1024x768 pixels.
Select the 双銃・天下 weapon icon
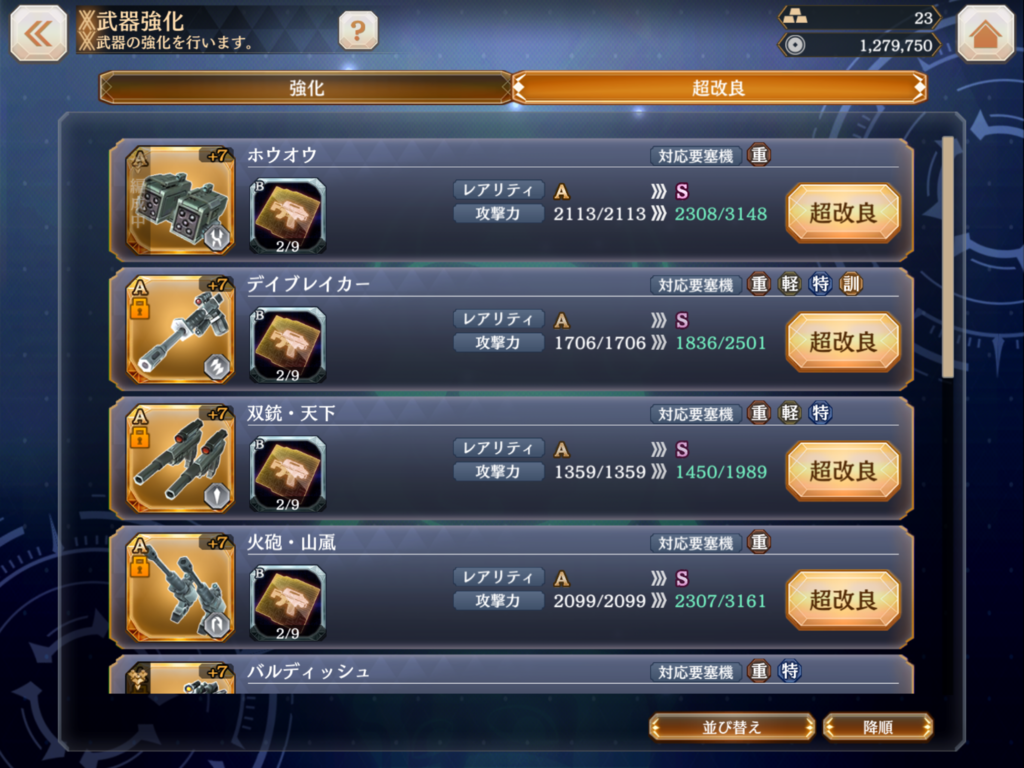point(180,458)
